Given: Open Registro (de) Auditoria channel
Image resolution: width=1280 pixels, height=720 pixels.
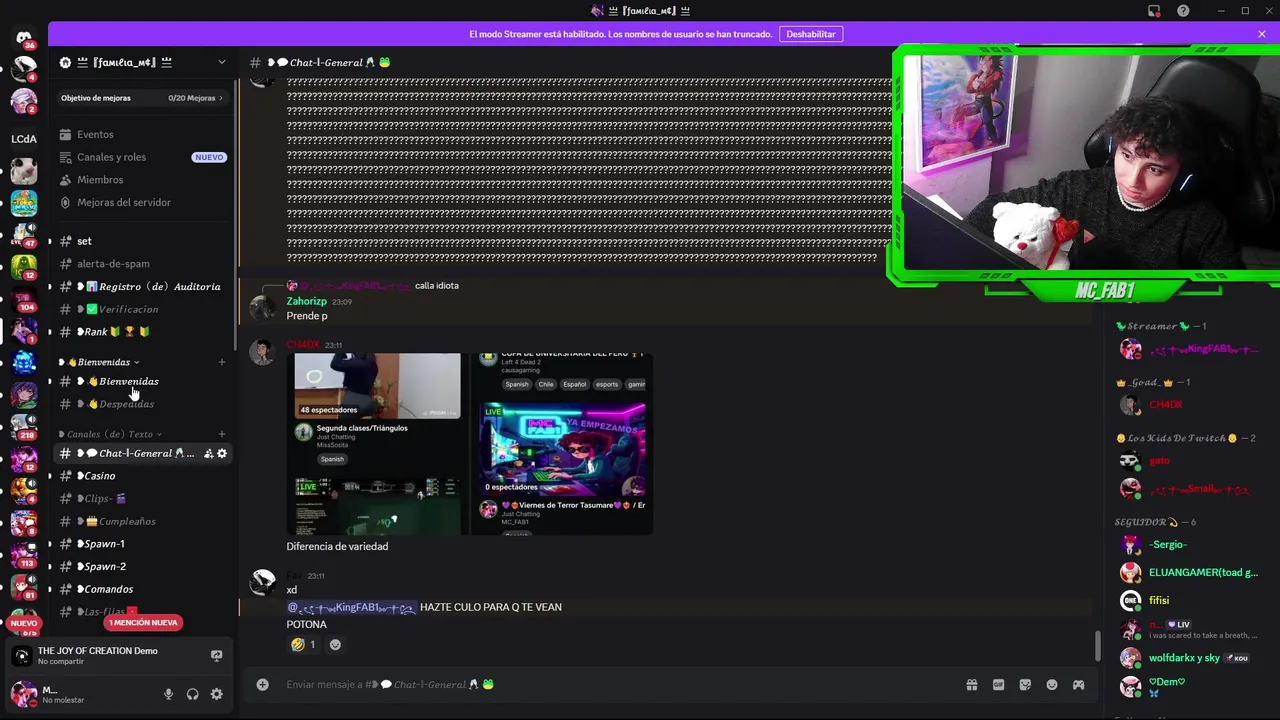Looking at the screenshot, I should [142, 286].
